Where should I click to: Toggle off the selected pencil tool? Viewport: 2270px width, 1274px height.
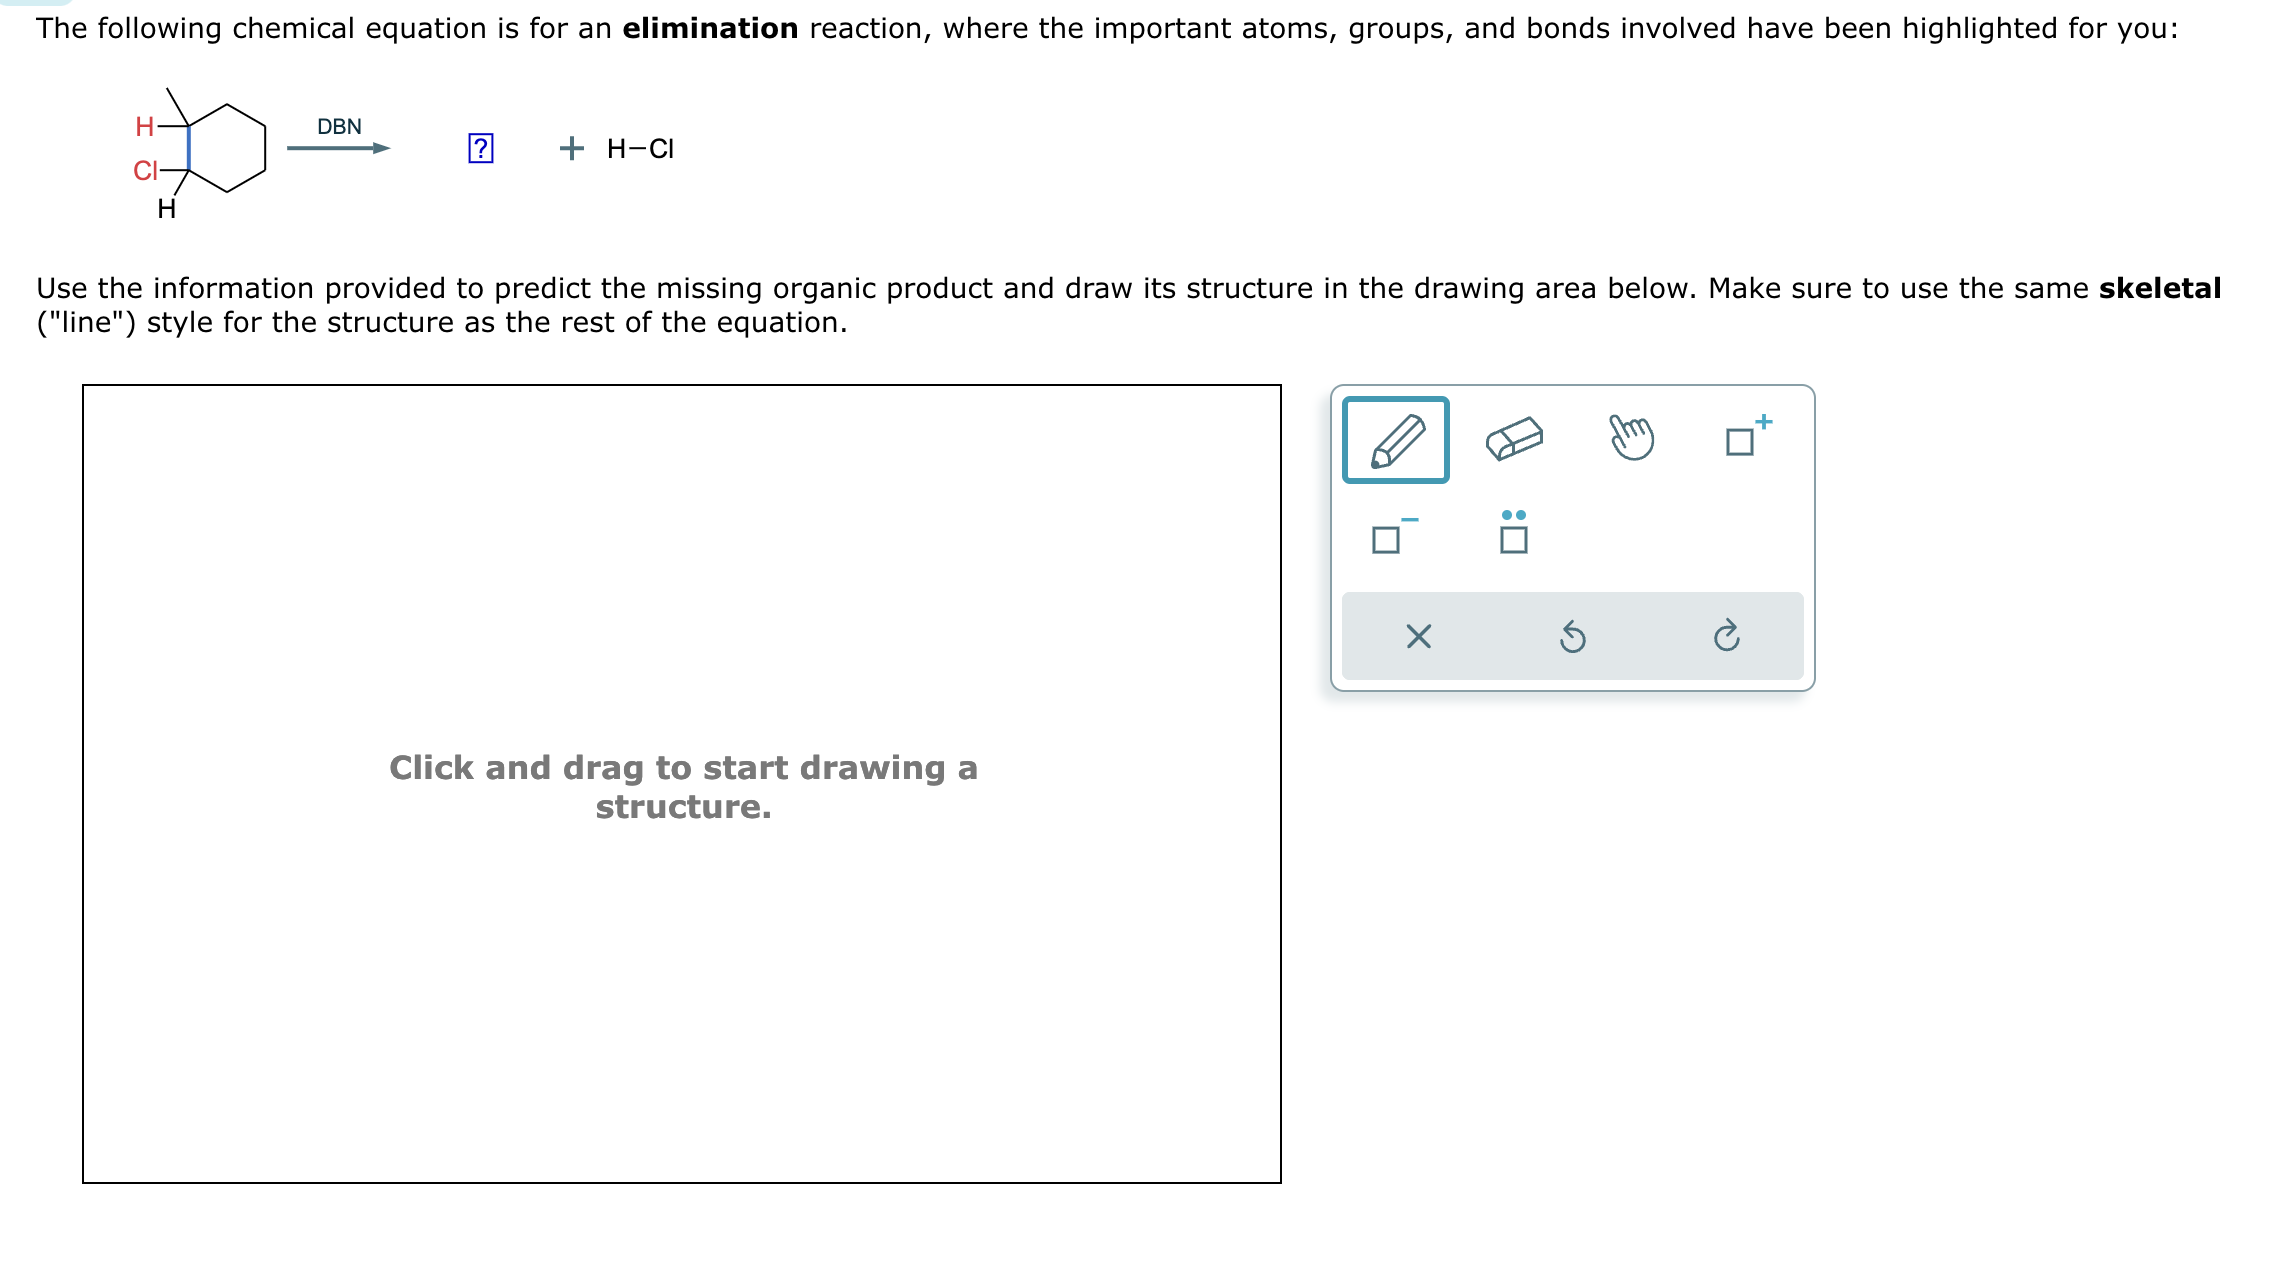tap(1396, 440)
